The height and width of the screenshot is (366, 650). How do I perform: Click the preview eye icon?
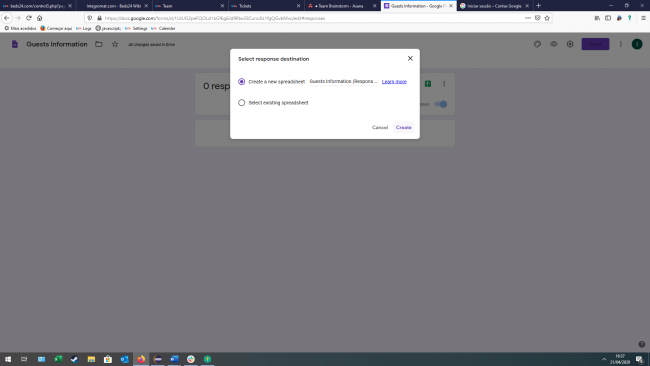pos(553,44)
